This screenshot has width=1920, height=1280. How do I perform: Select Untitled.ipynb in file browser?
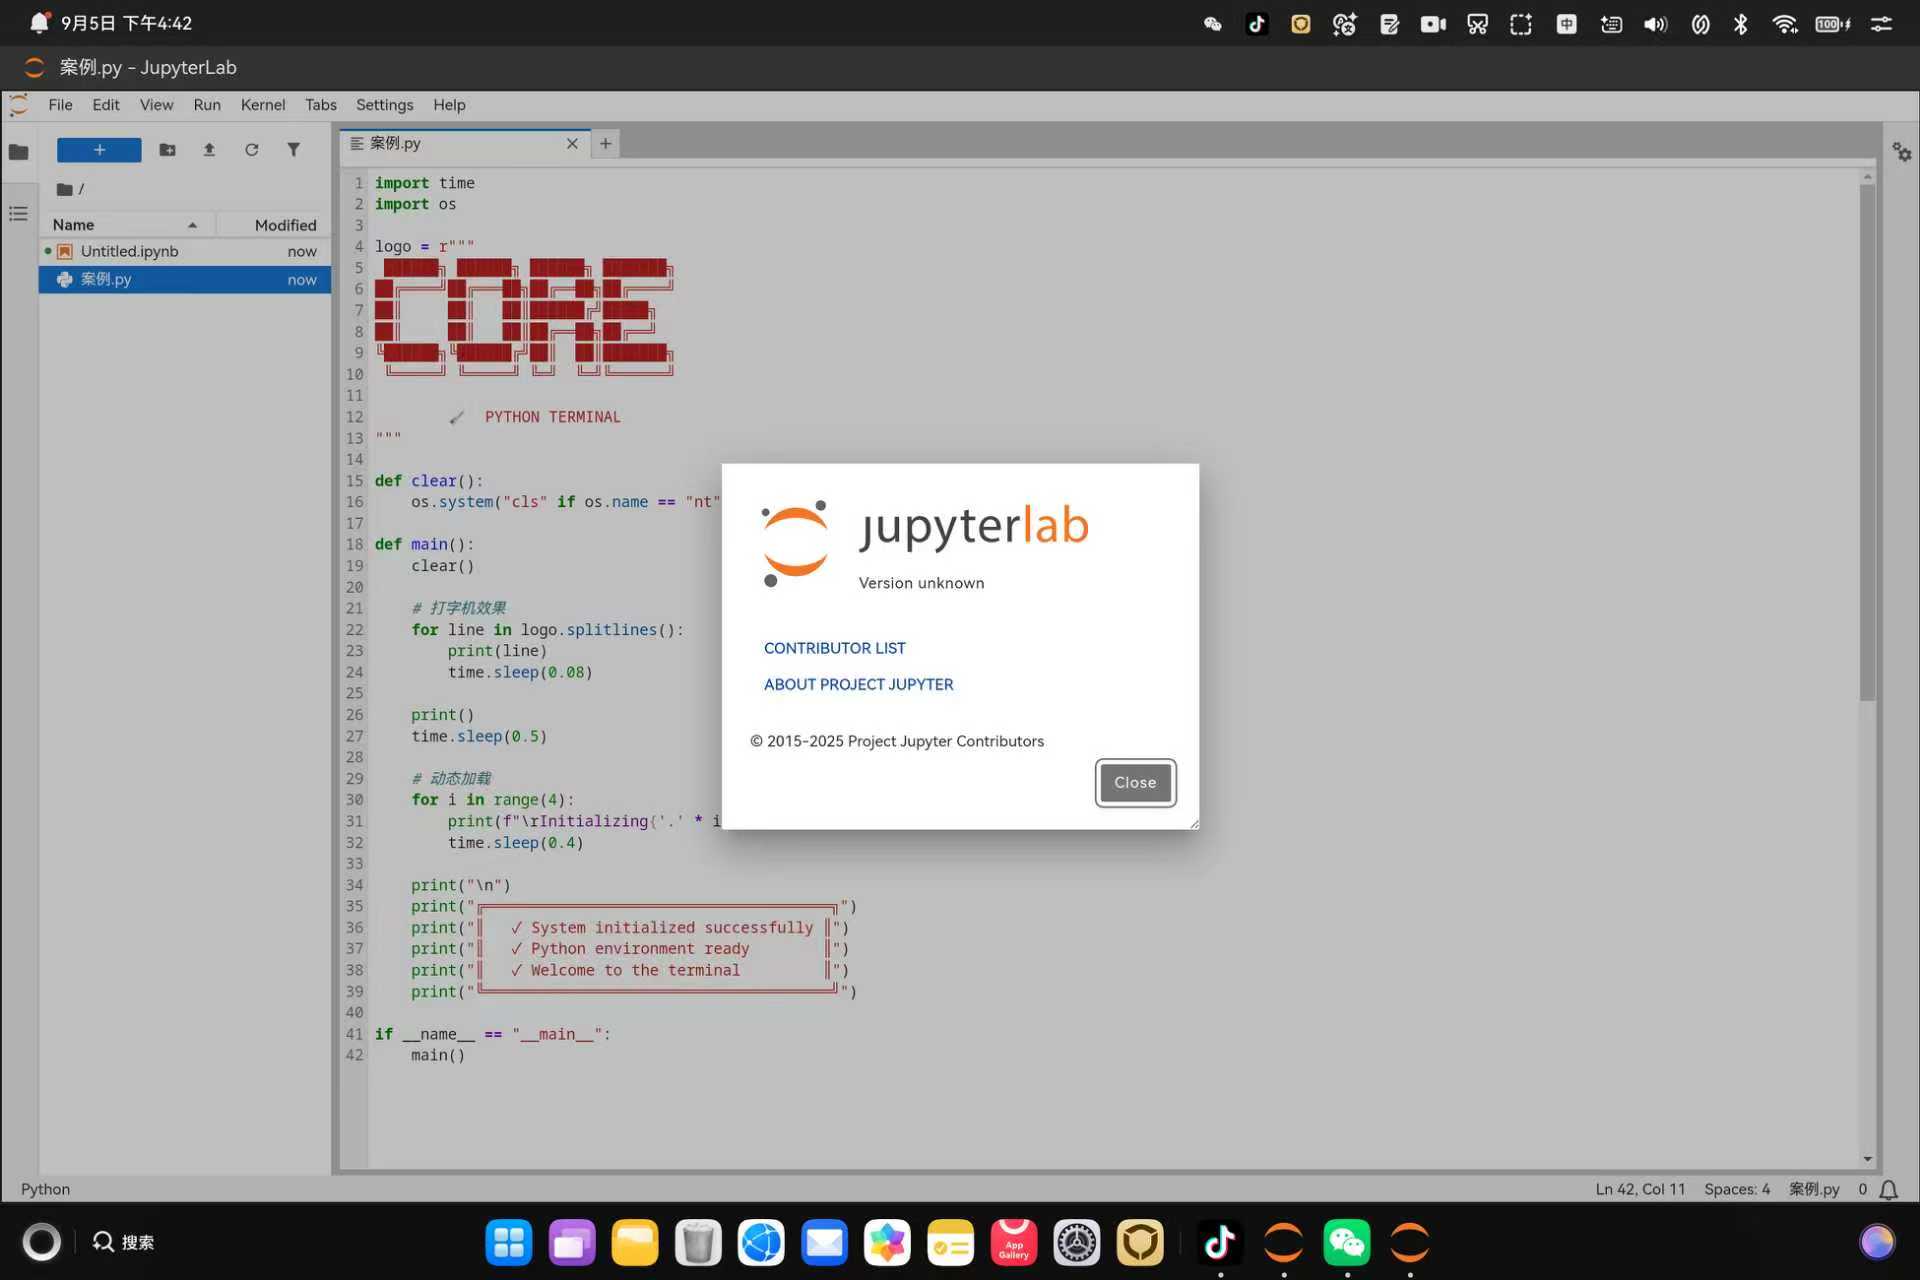click(x=185, y=252)
